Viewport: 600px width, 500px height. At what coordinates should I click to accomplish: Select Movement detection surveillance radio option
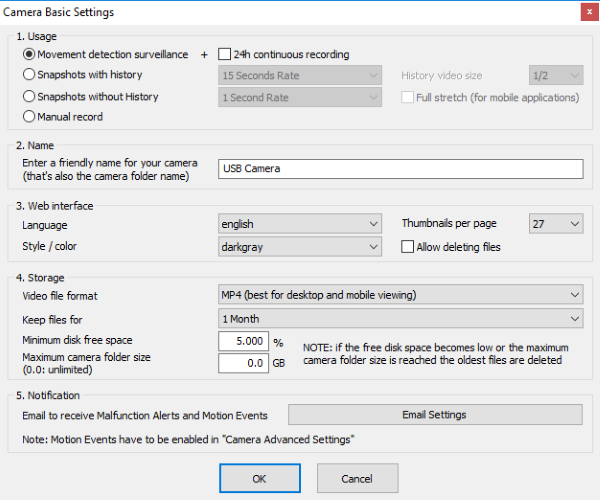click(28, 54)
